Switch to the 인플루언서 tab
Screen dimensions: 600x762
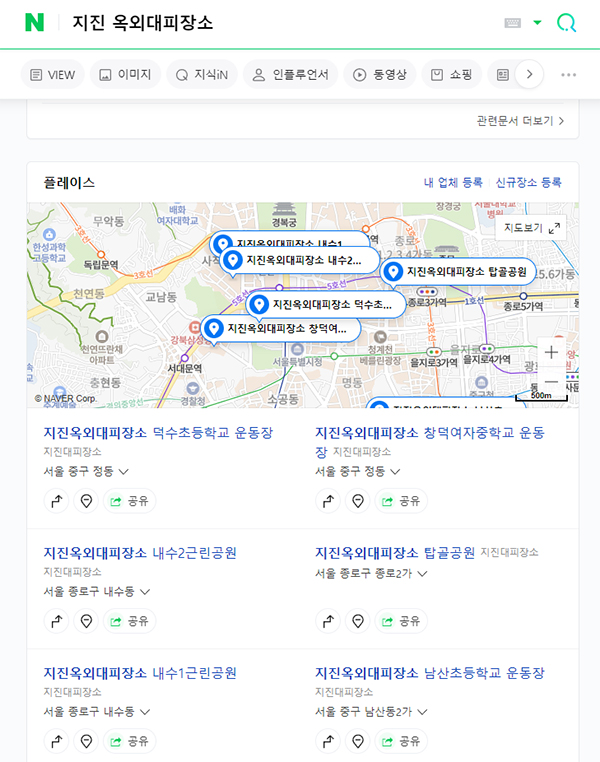[291, 75]
